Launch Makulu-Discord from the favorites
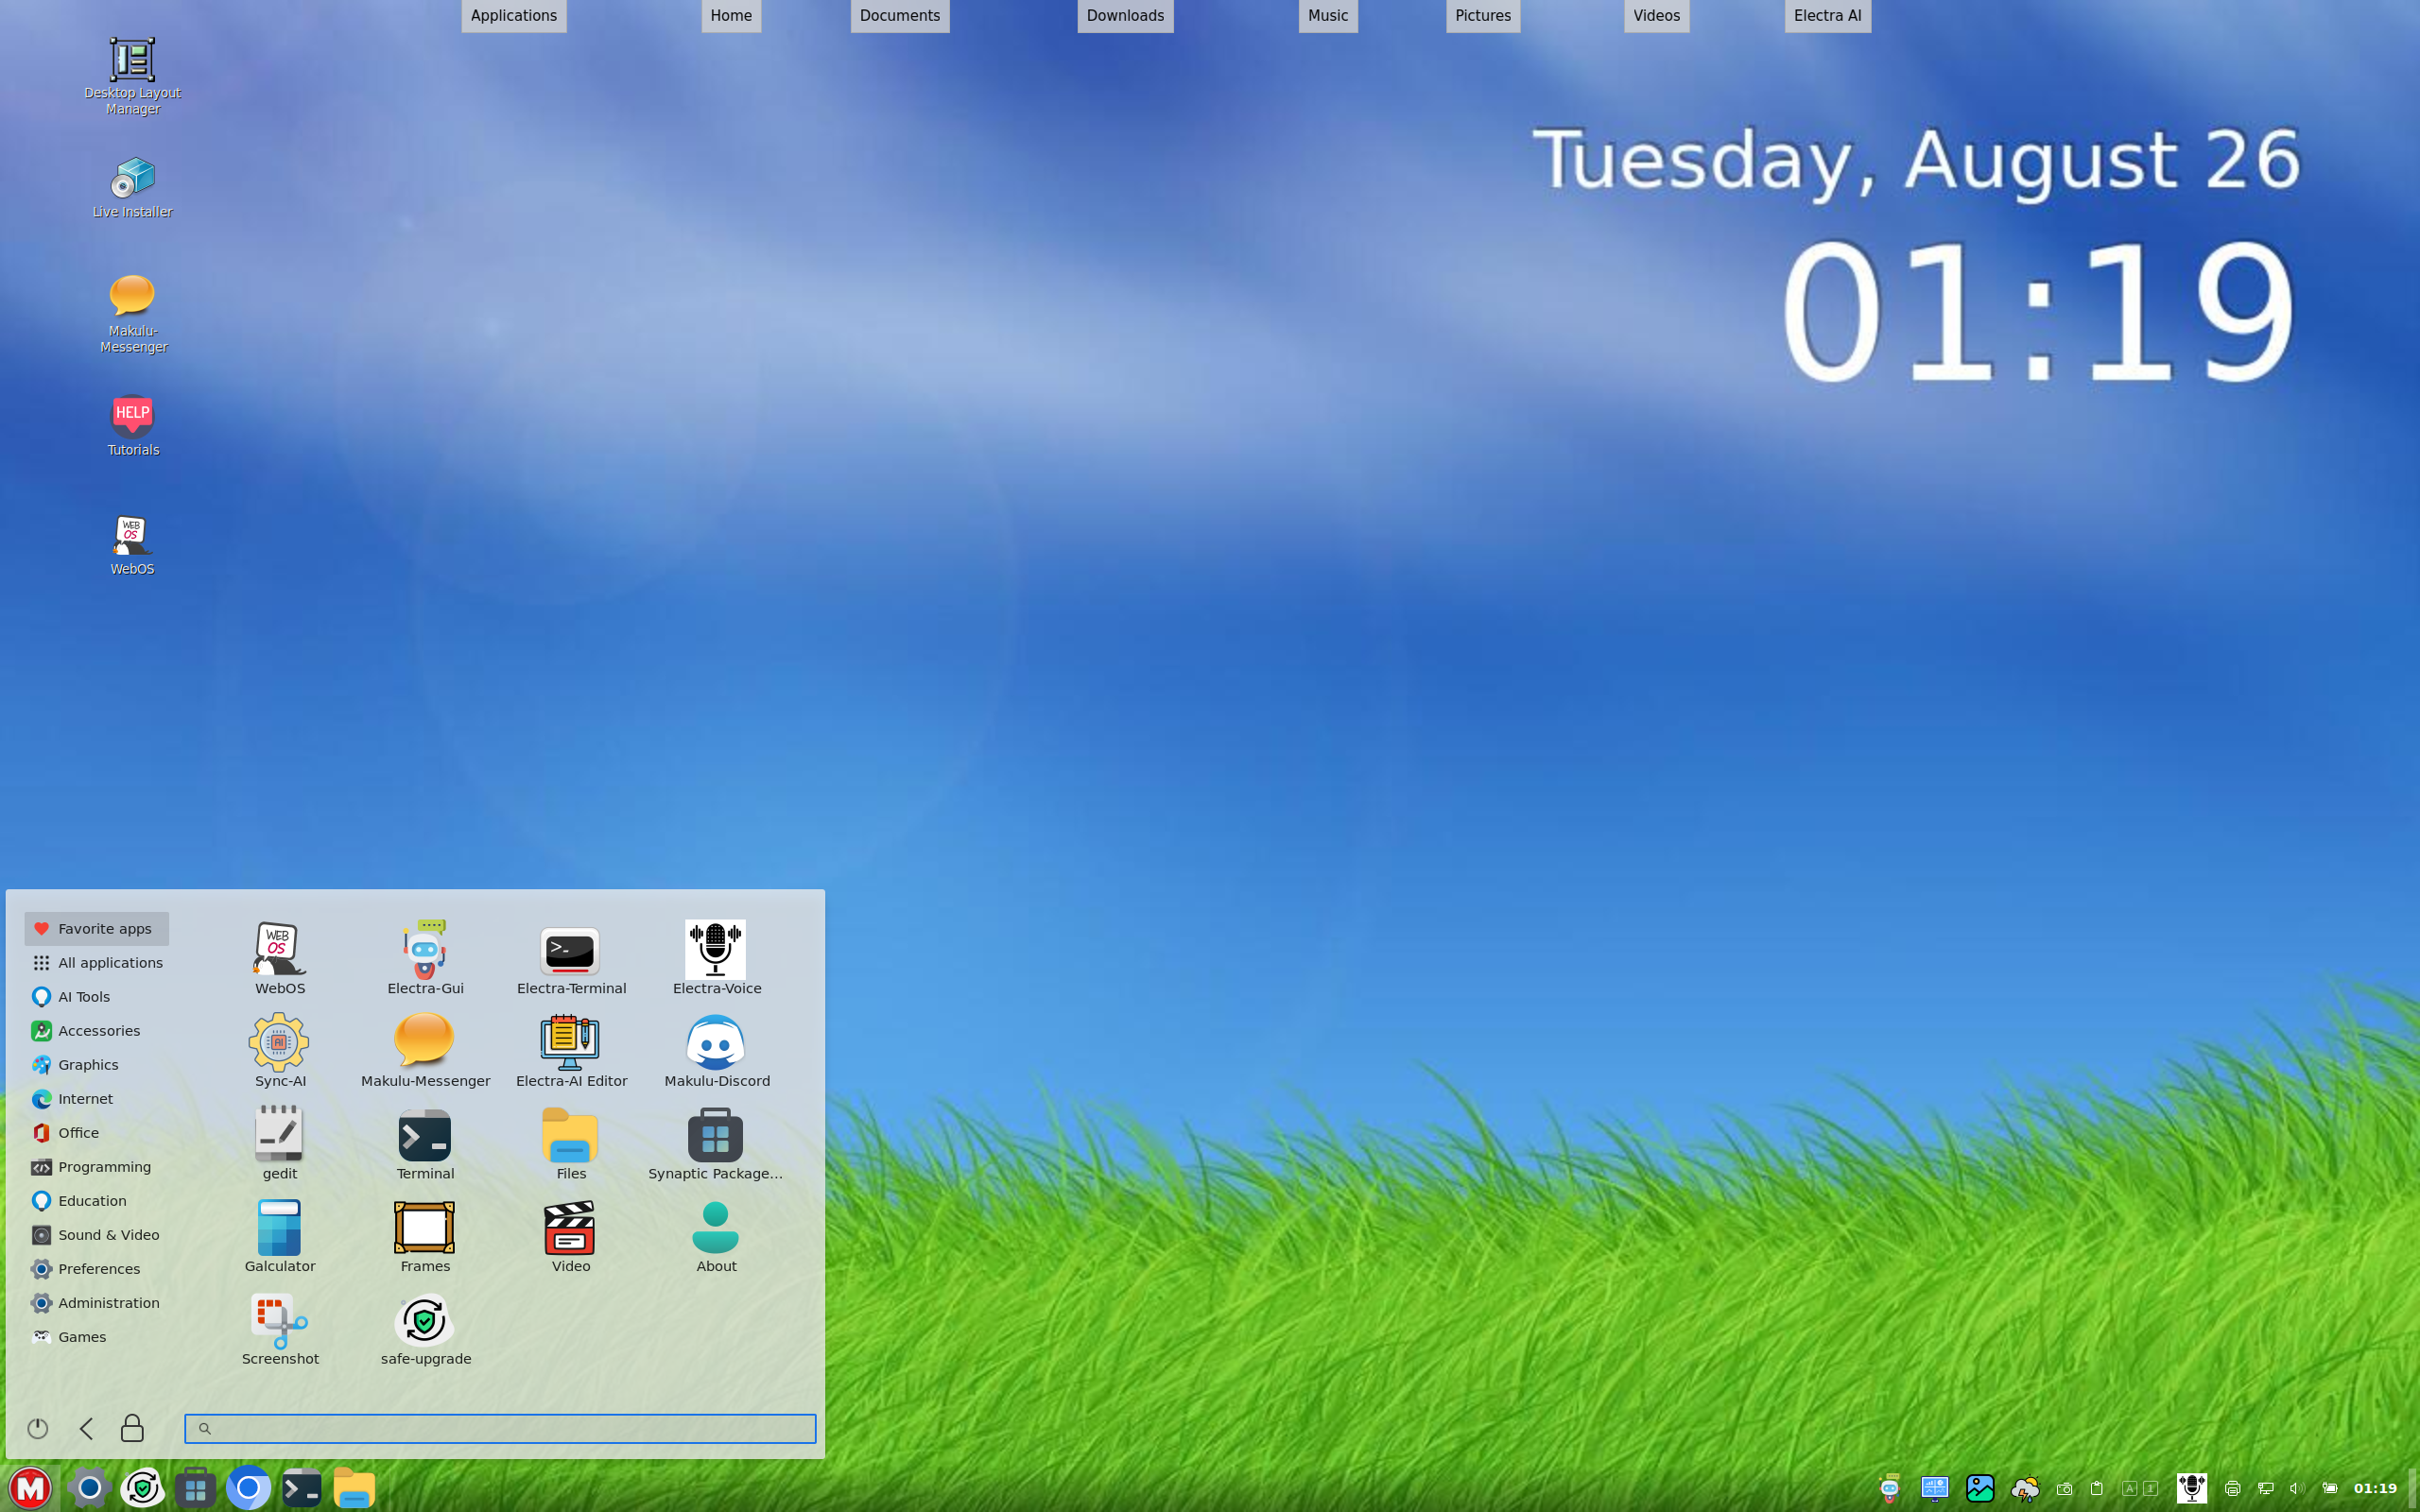 tap(716, 1050)
